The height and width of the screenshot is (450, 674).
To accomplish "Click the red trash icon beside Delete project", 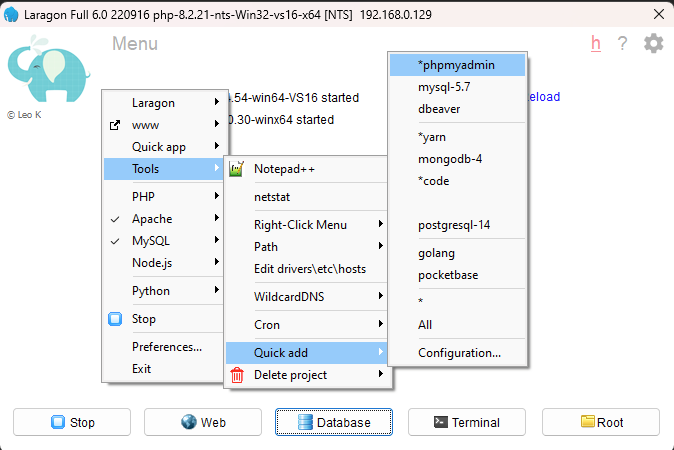I will coord(237,375).
